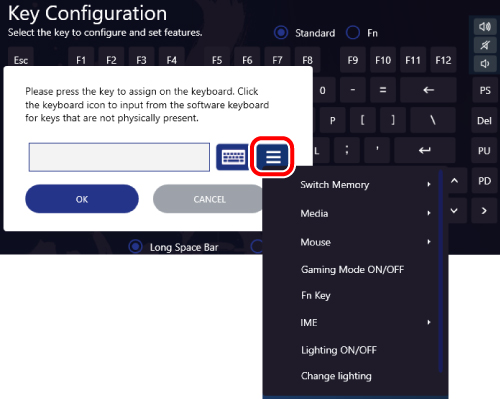Viewport: 500px width, 399px height.
Task: Select the F11 key
Action: click(x=413, y=60)
